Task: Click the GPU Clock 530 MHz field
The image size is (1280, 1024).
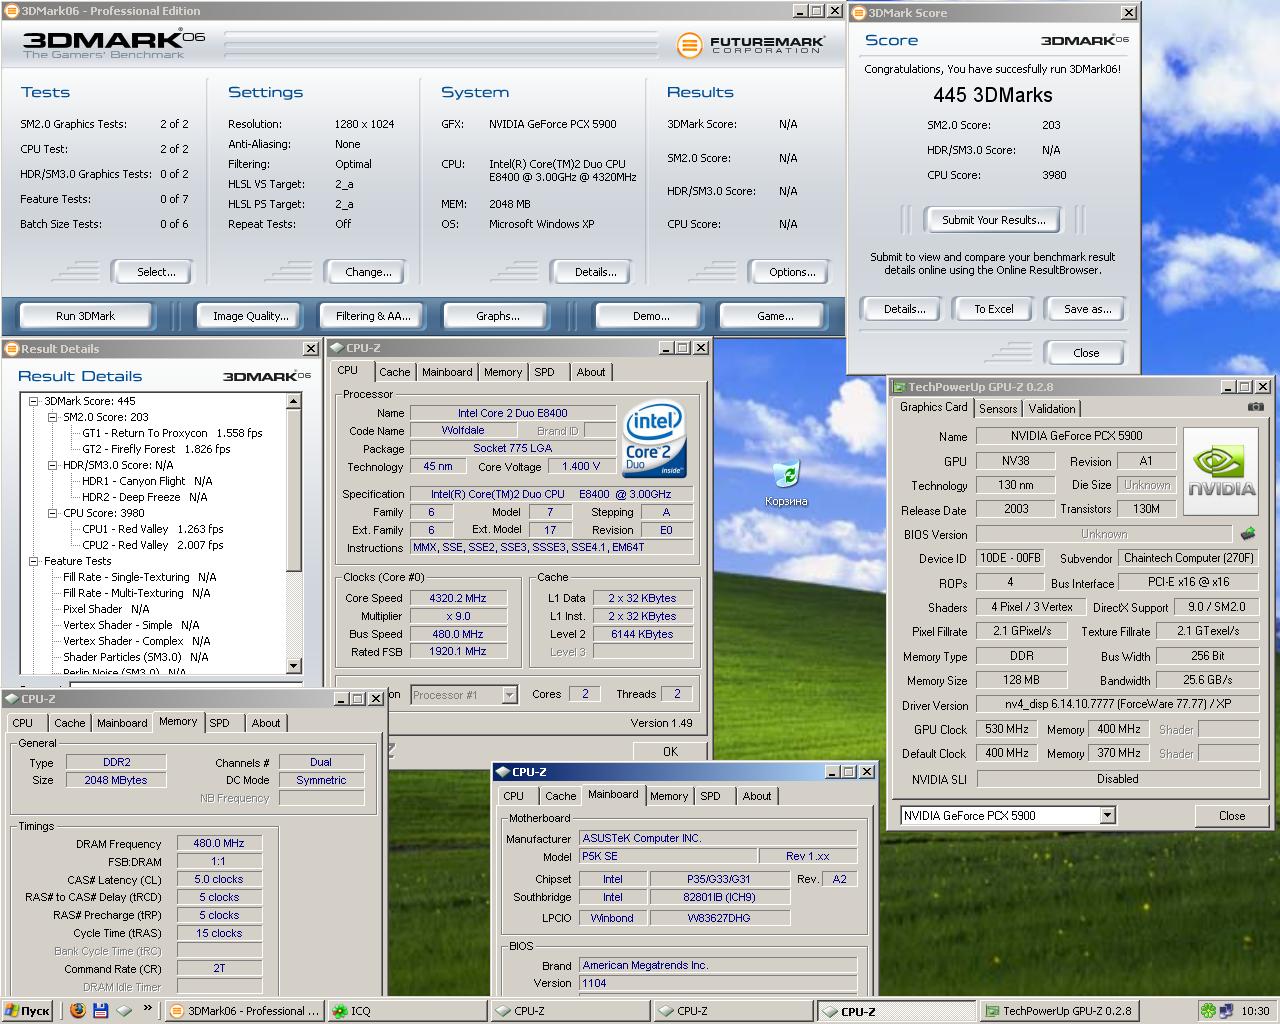Action: [x=1006, y=729]
